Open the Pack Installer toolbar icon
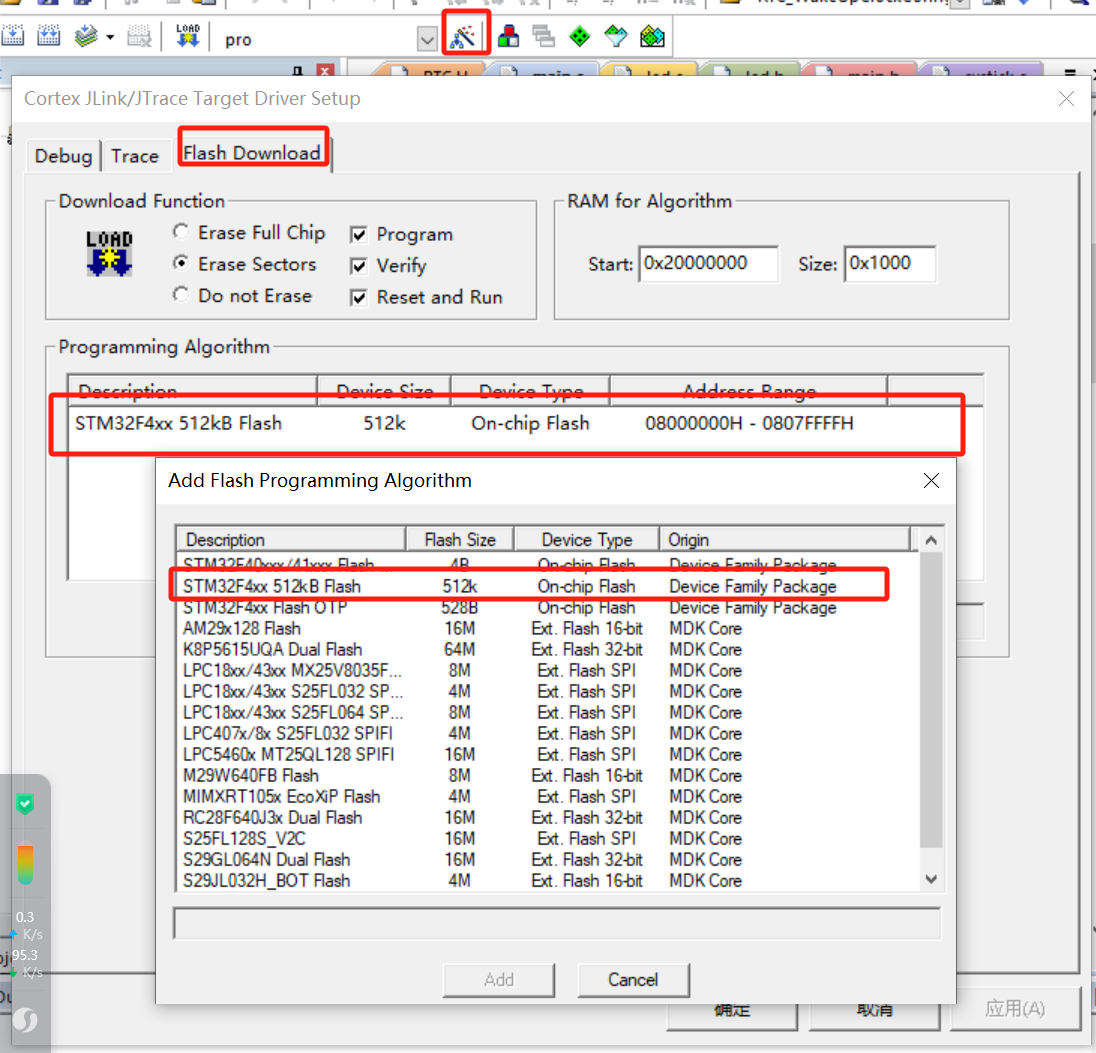 pos(652,36)
